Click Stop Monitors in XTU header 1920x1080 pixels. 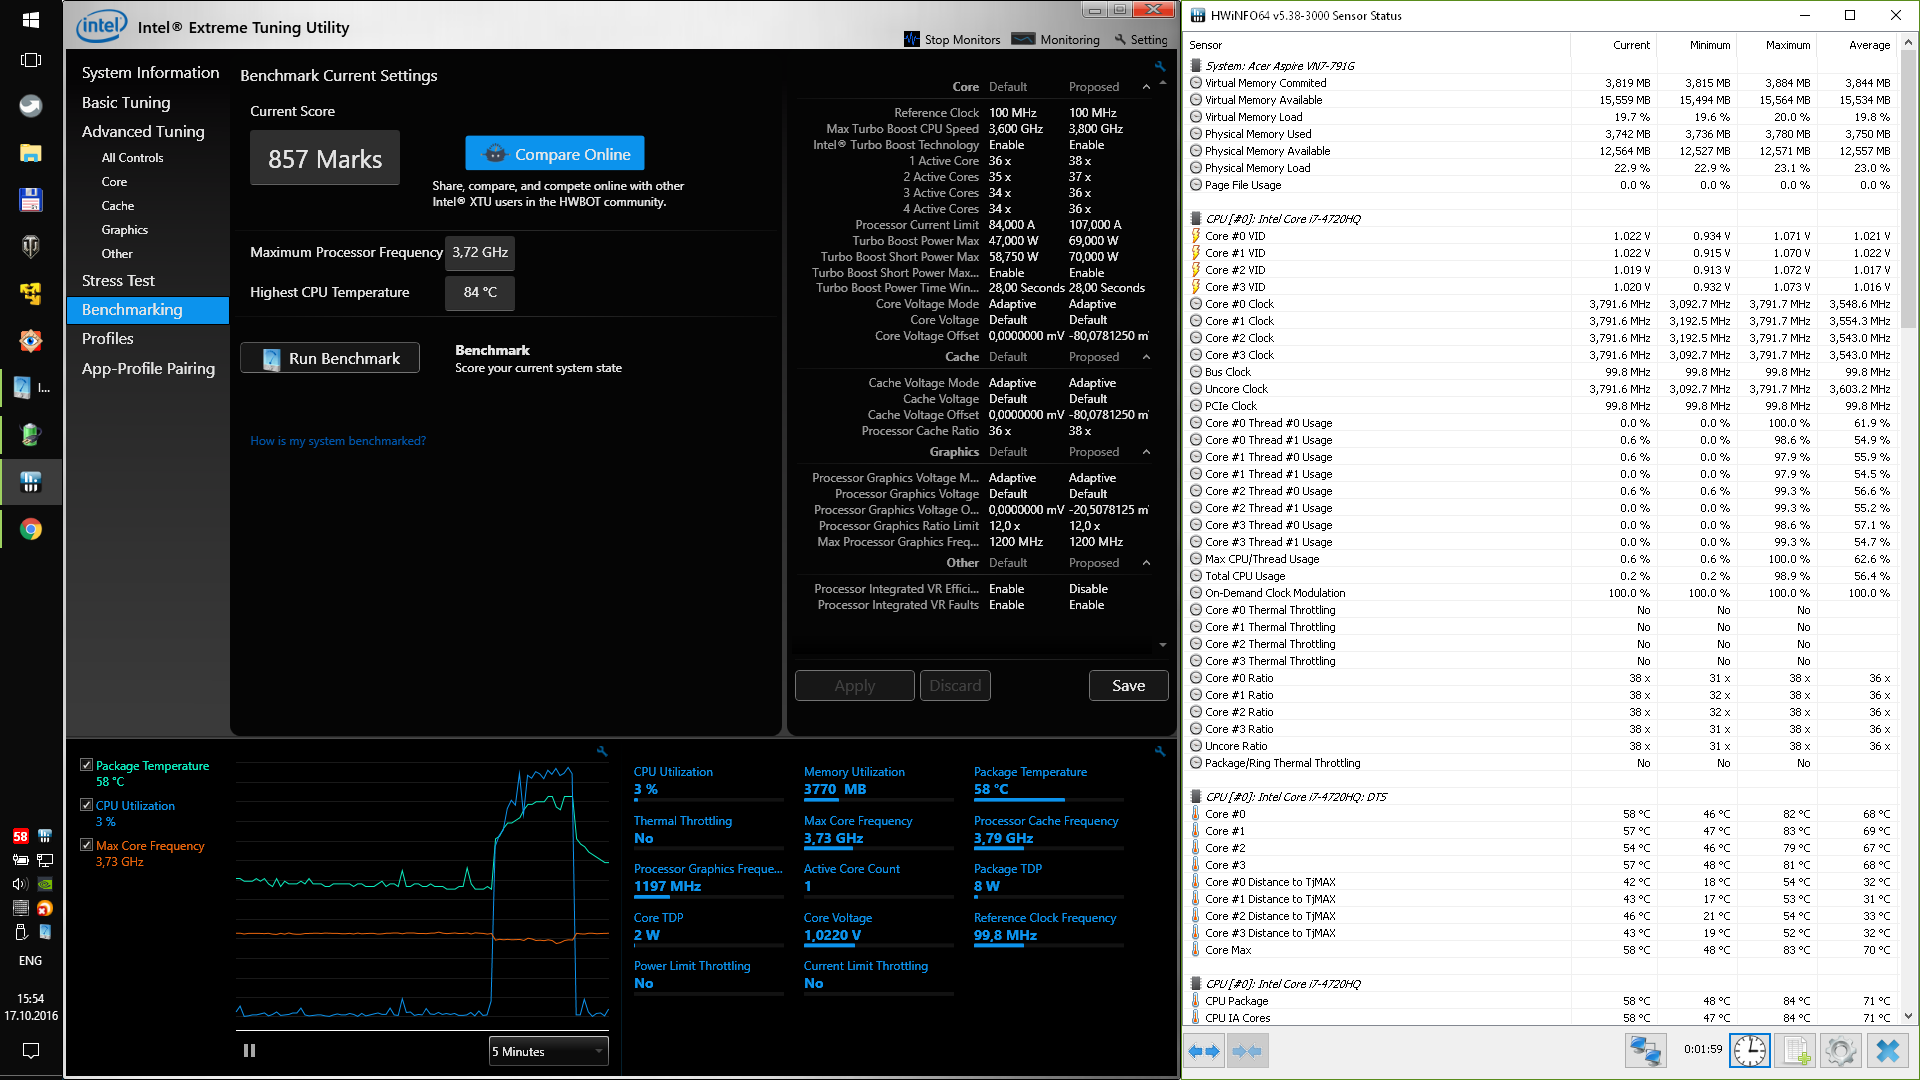pyautogui.click(x=952, y=39)
